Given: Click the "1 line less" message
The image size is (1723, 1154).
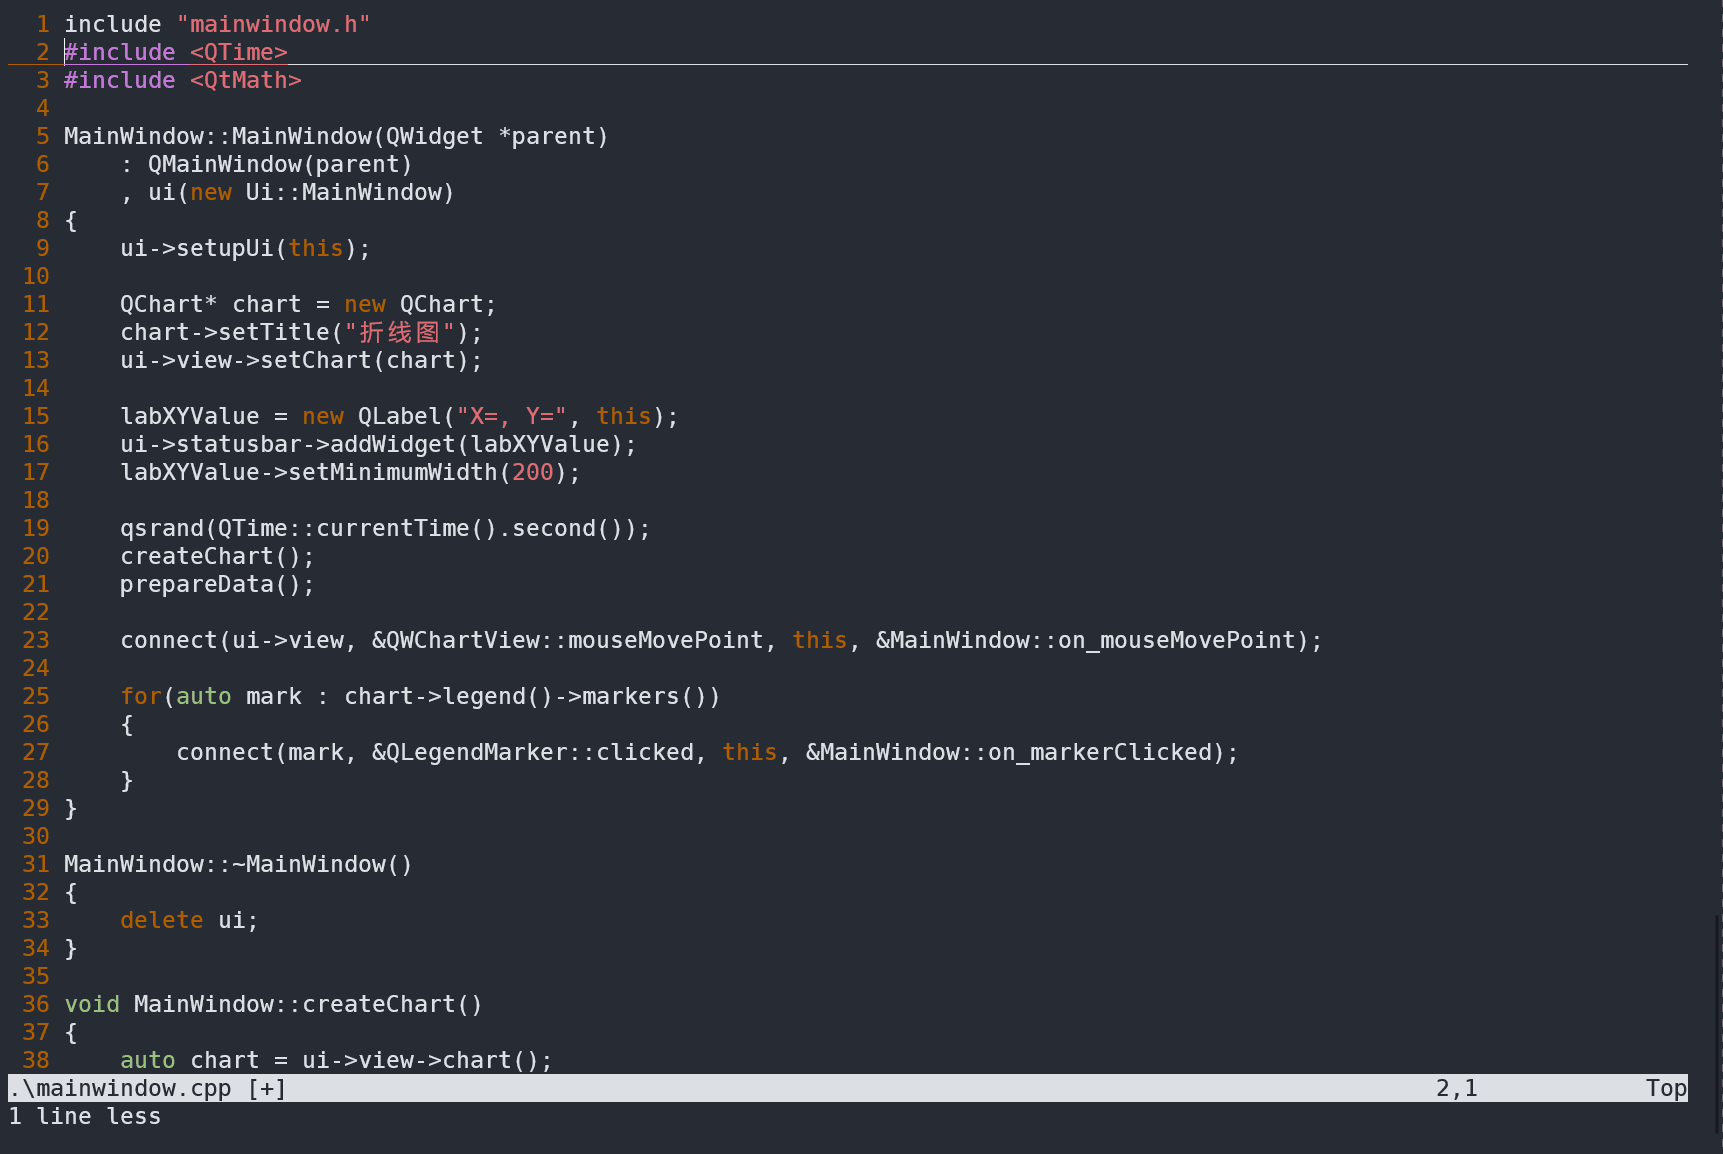Looking at the screenshot, I should click(x=85, y=1116).
